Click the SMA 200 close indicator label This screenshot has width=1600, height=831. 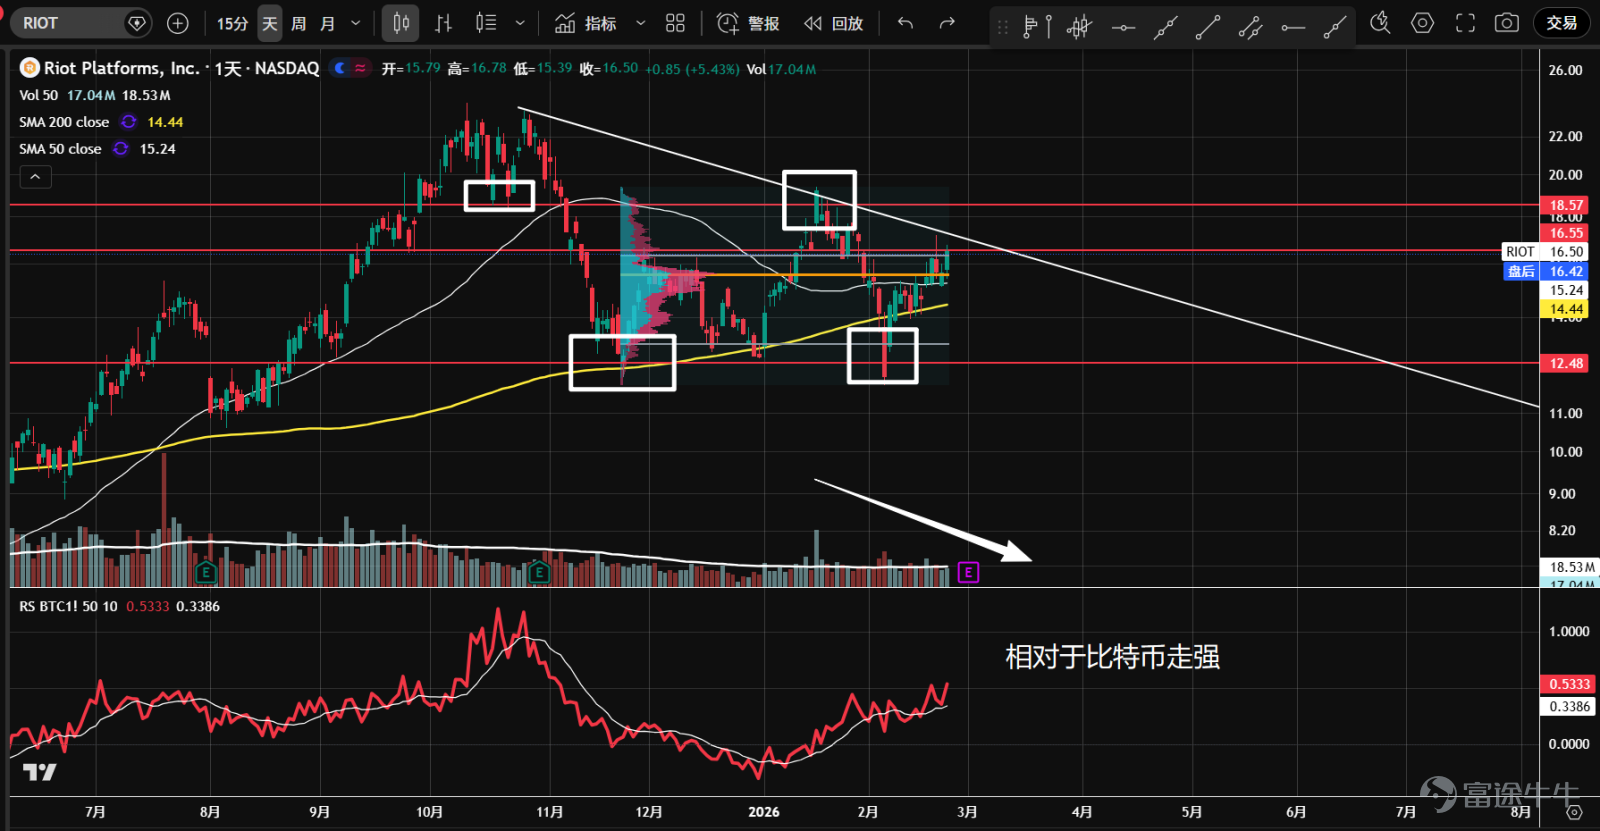tap(64, 122)
